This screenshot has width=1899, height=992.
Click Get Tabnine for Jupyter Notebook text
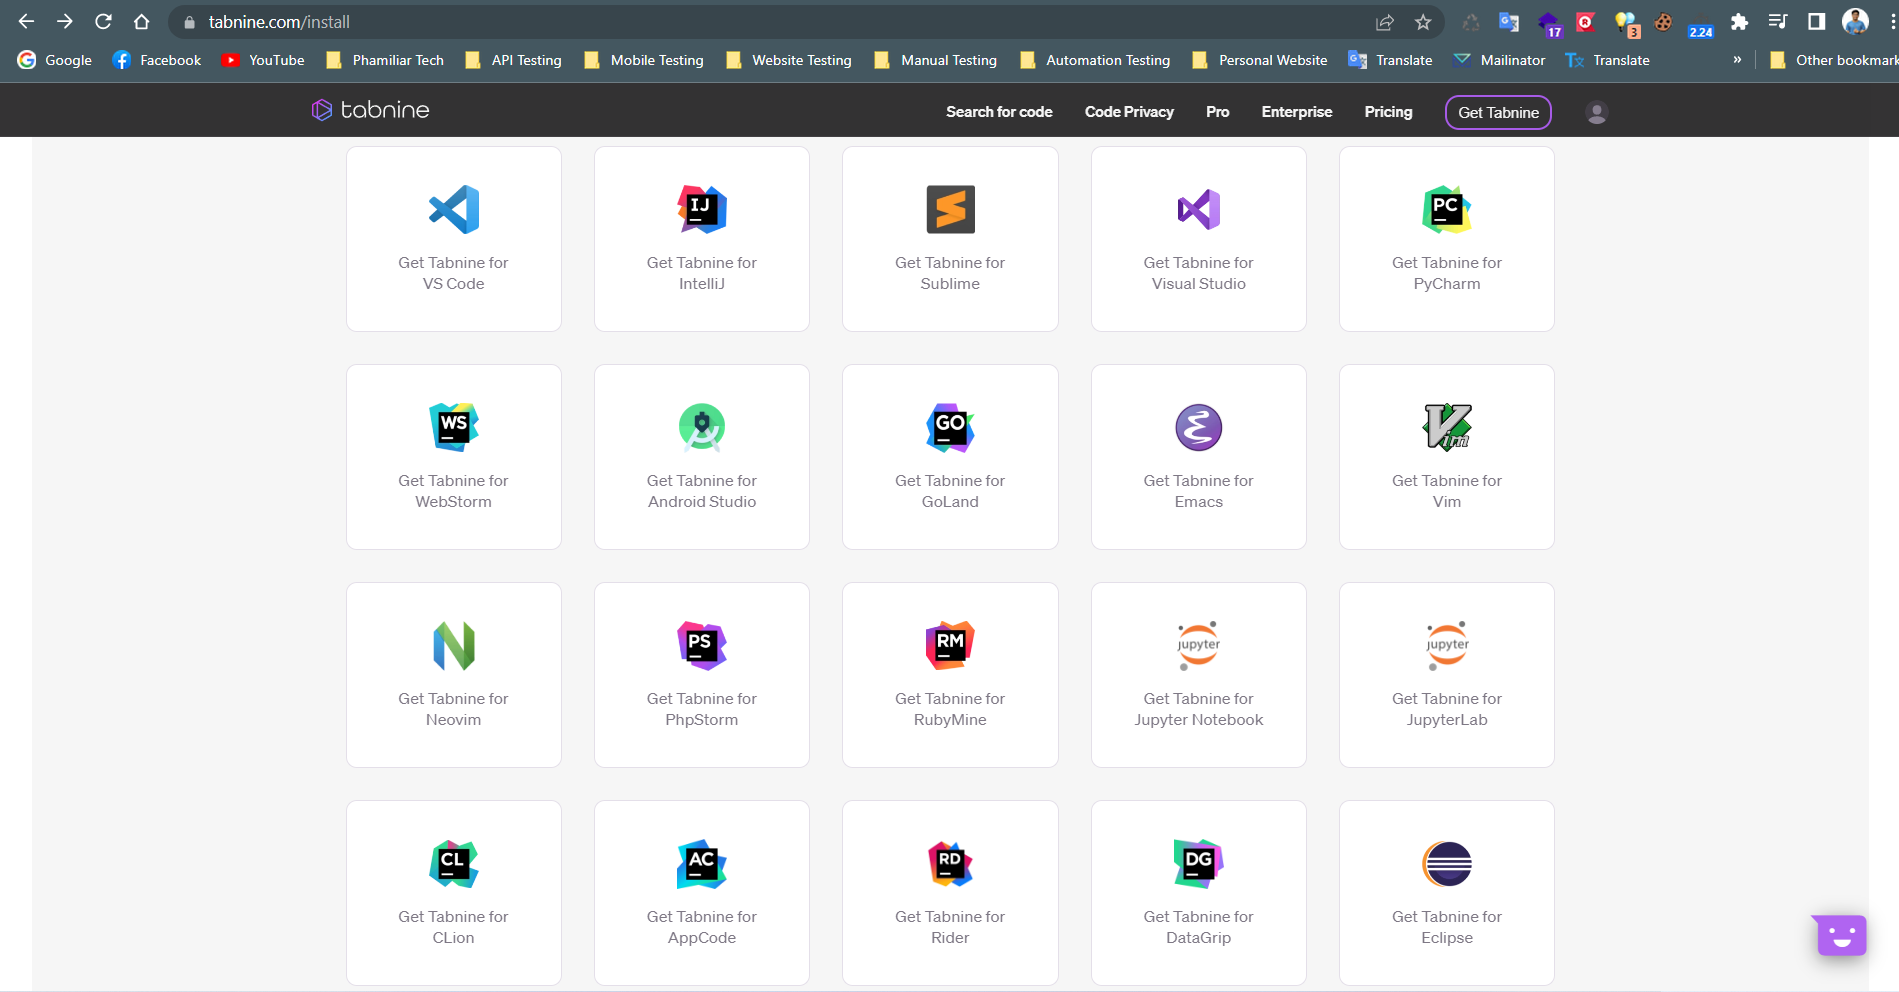tap(1198, 709)
